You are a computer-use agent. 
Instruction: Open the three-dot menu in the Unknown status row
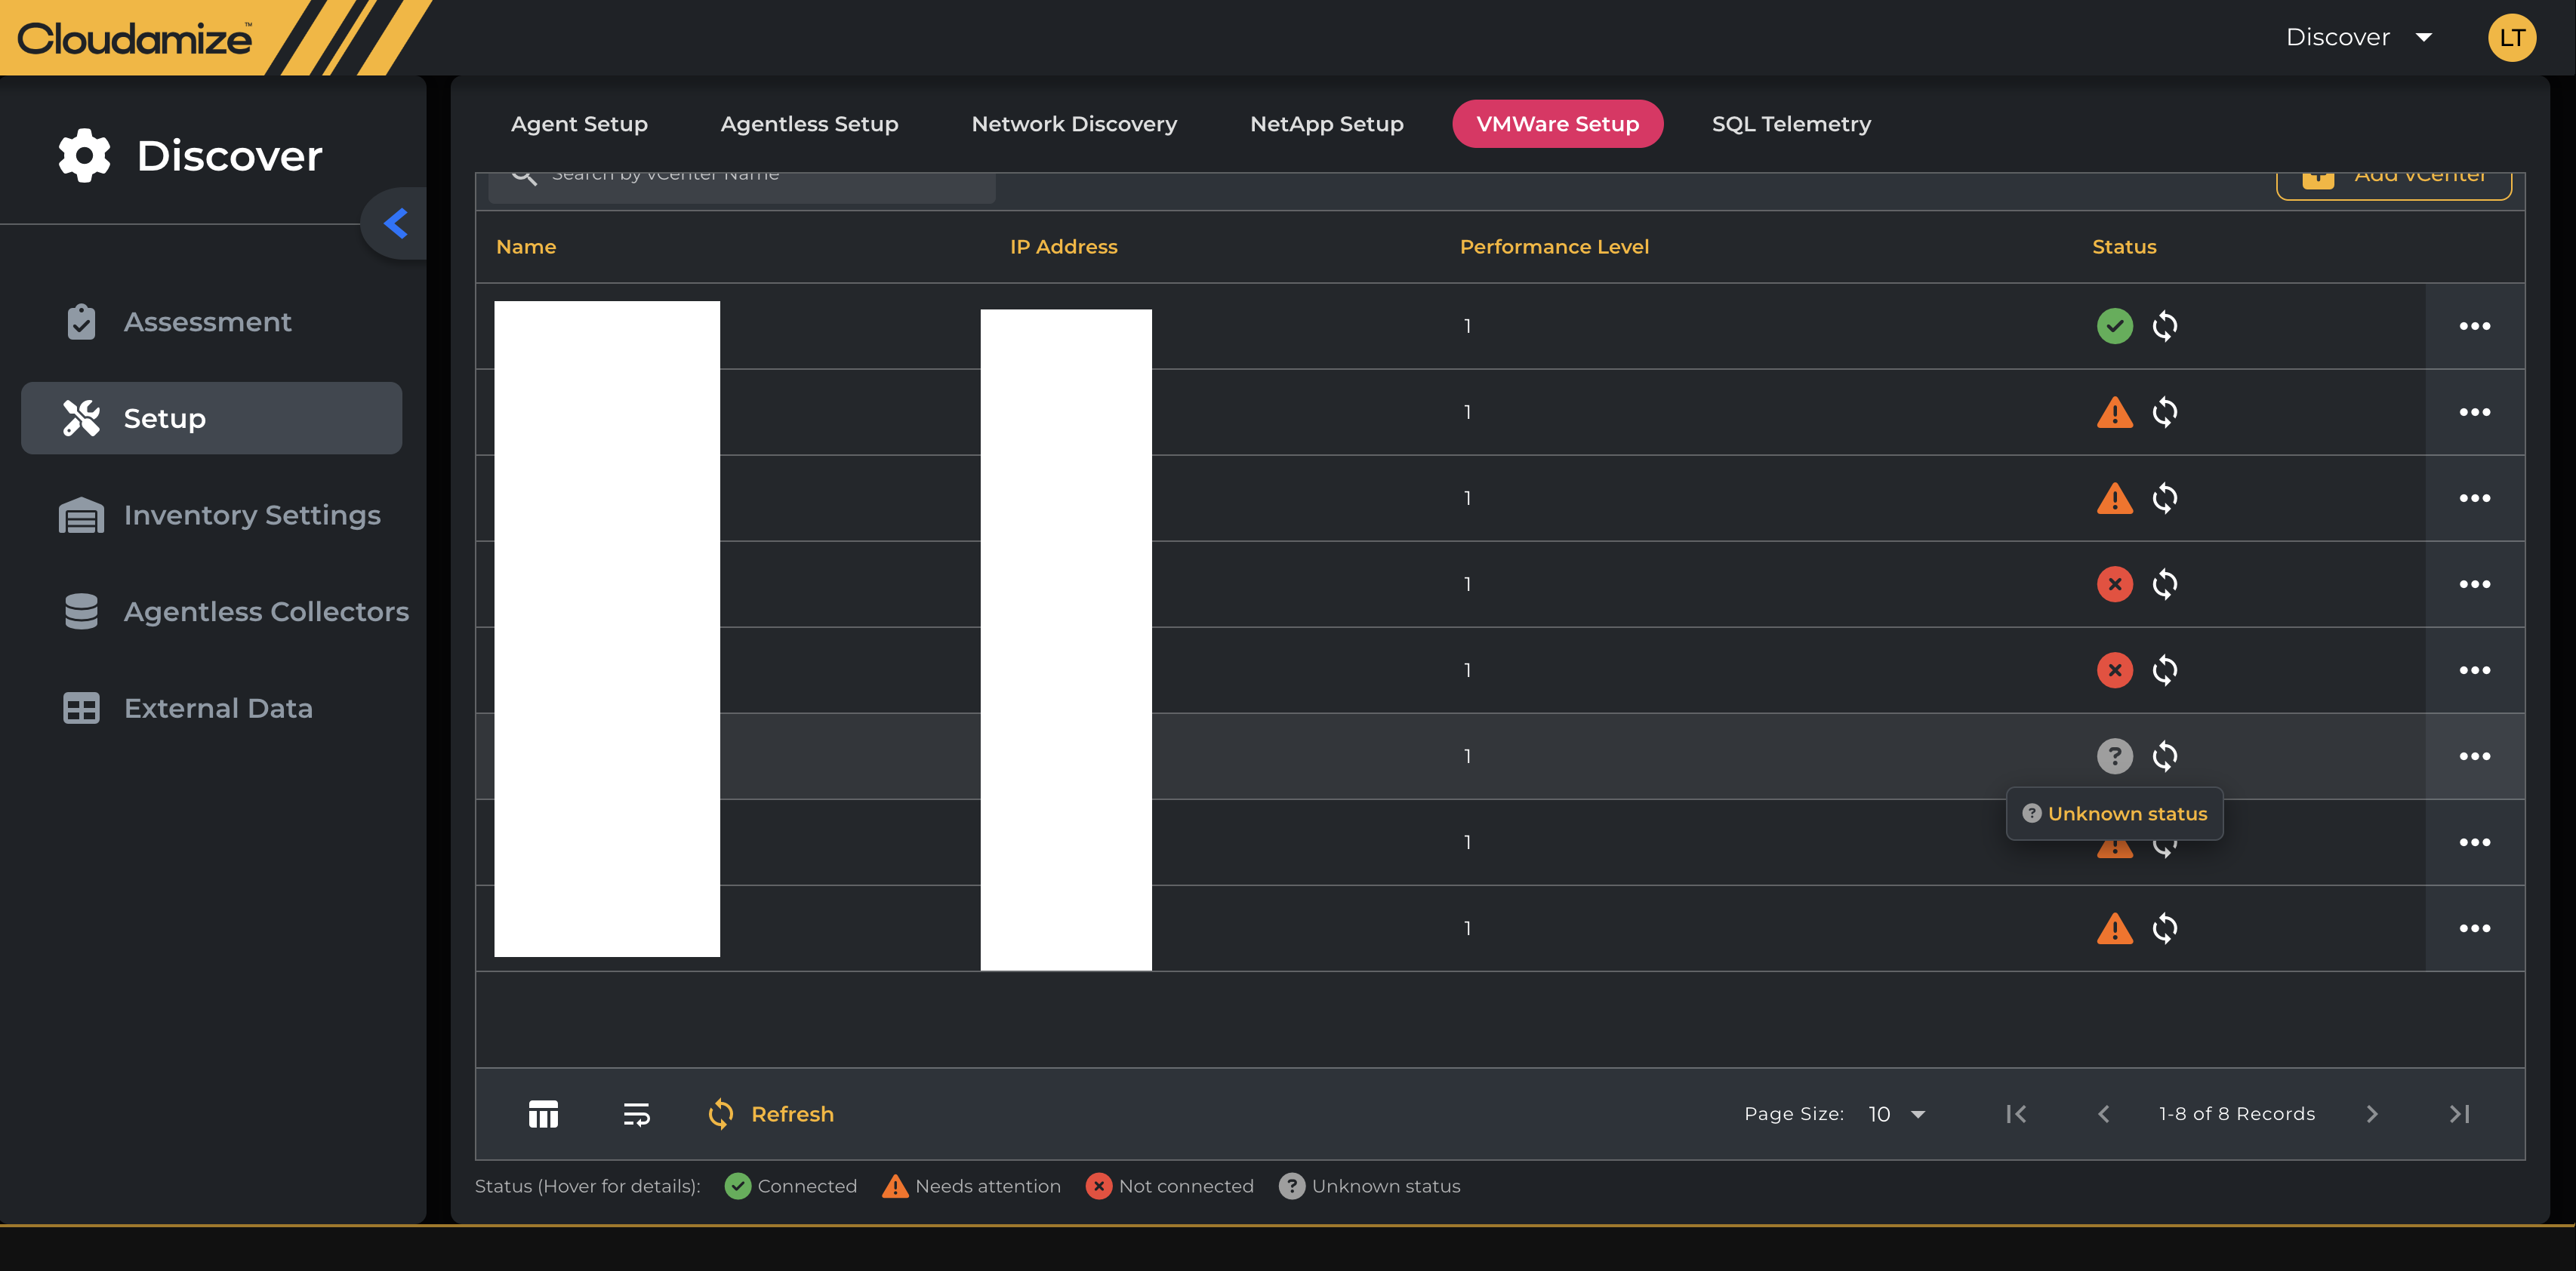pos(2474,756)
